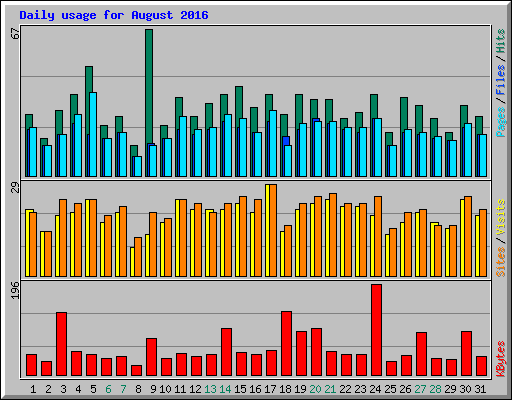Click the 'Sites' legend label
Image resolution: width=512 pixels, height=400 pixels.
(501, 262)
